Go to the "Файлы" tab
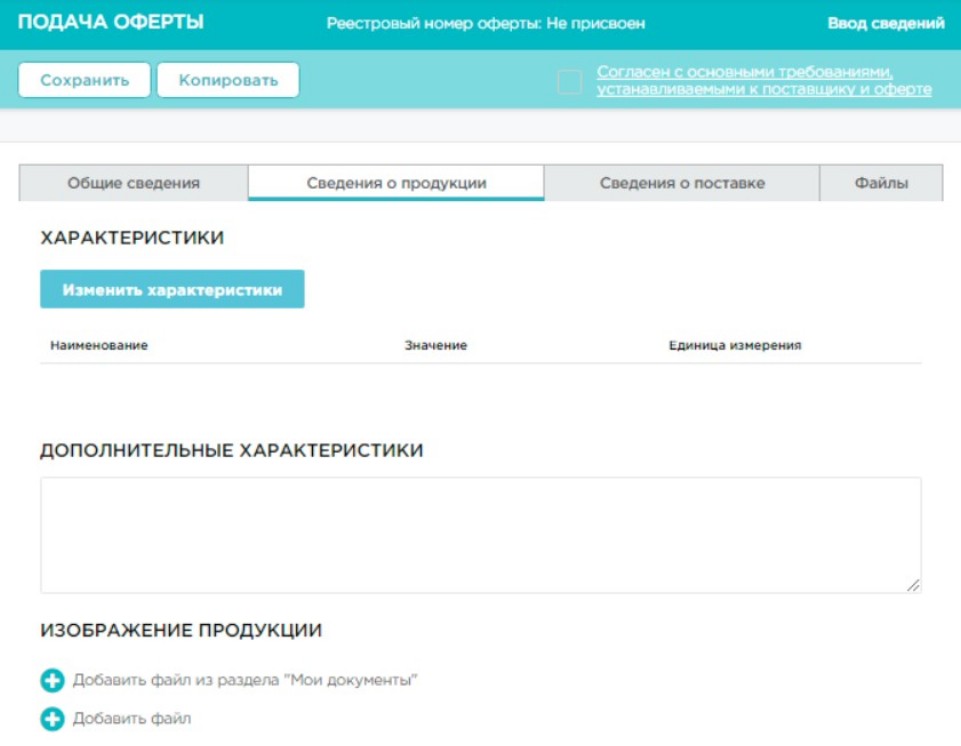This screenshot has height=746, width=961. [x=881, y=183]
